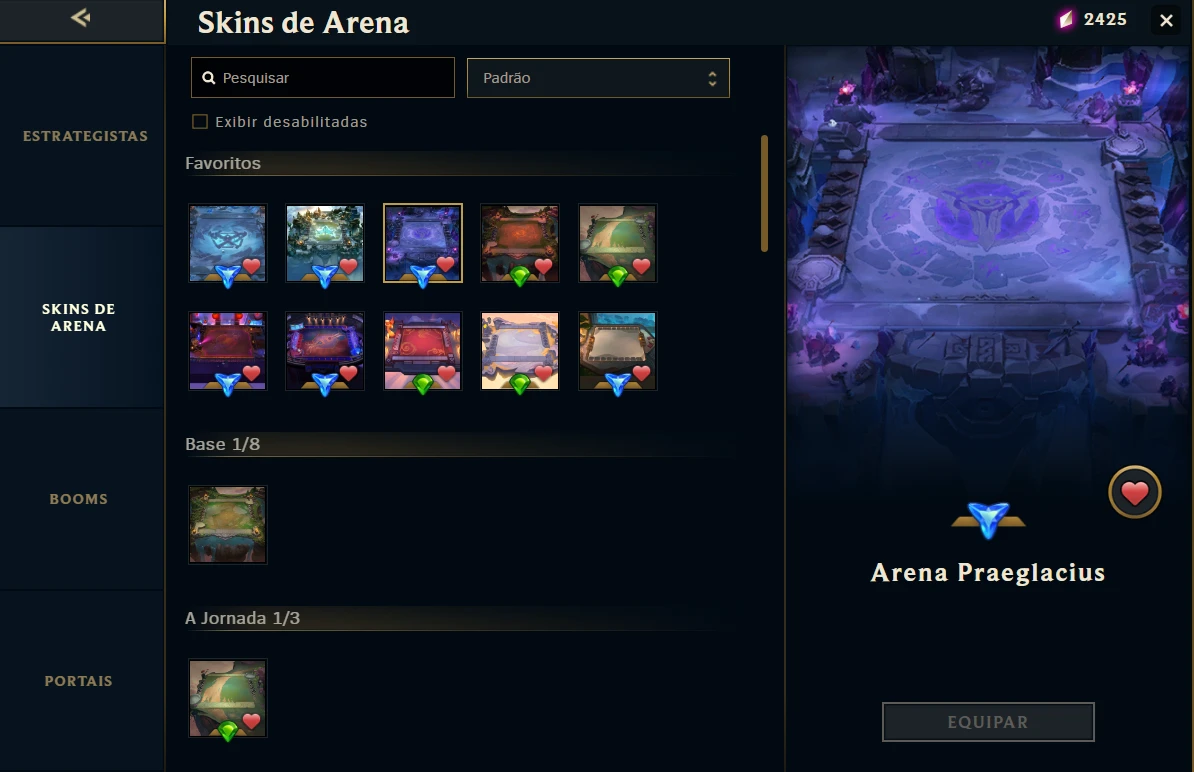This screenshot has width=1194, height=772.
Task: Click the Equipar button
Action: tap(988, 722)
